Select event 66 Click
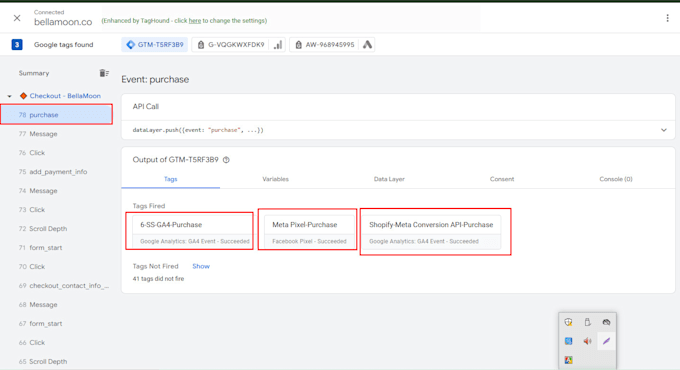 57,342
